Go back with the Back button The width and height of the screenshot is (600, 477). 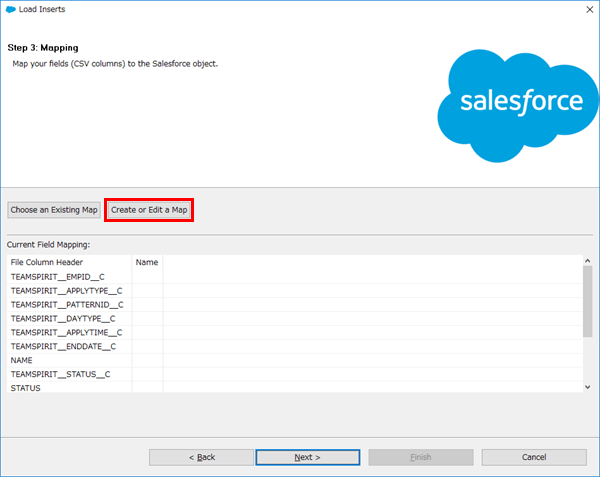pyautogui.click(x=202, y=457)
